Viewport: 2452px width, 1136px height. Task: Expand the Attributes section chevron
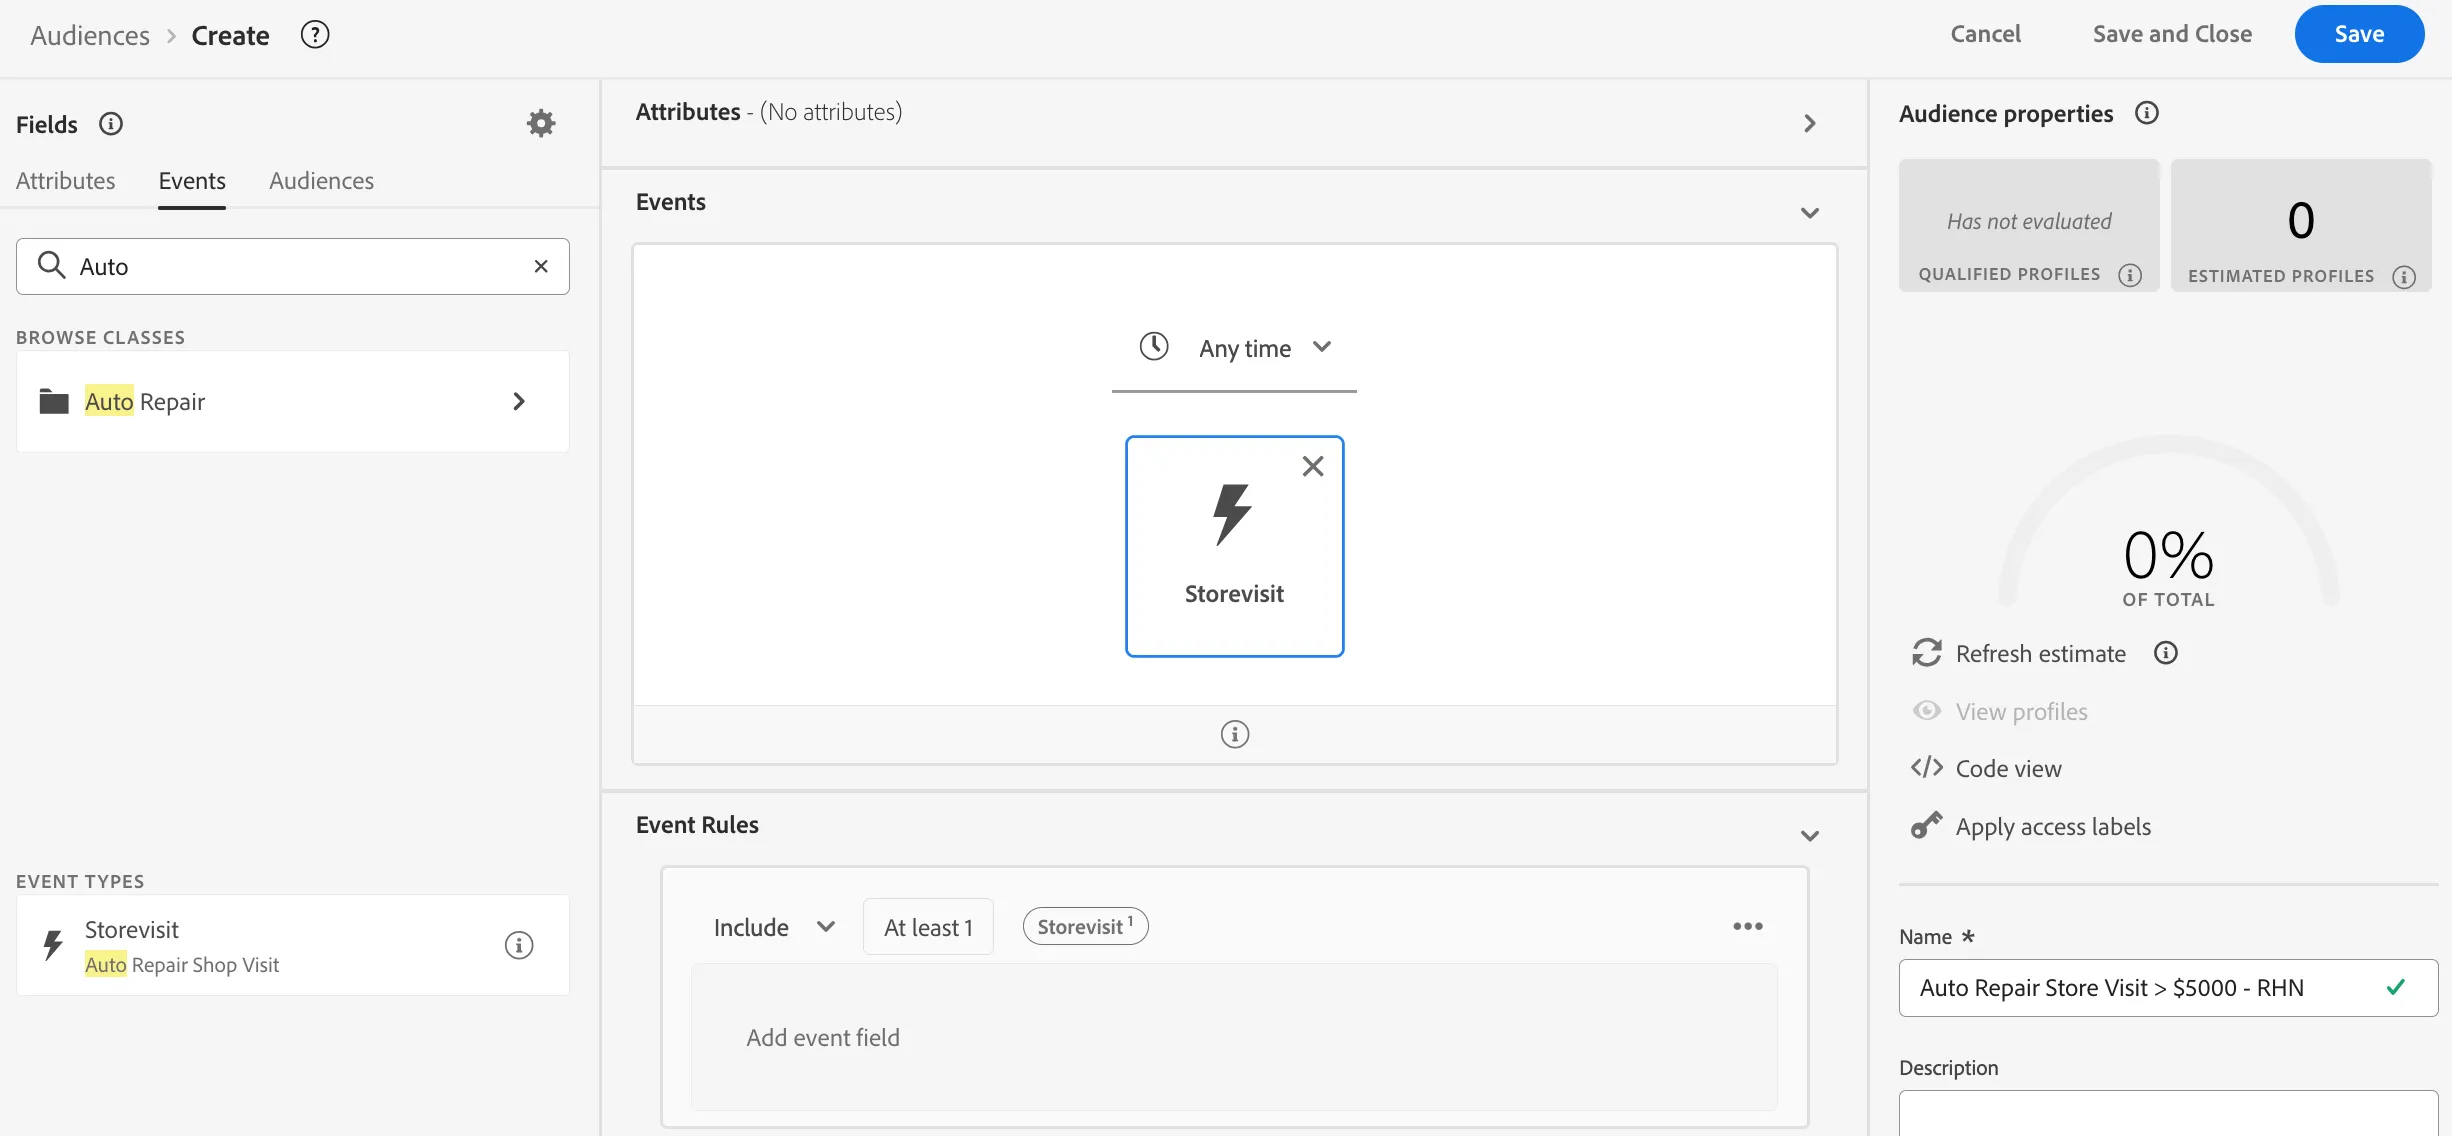pos(1810,123)
